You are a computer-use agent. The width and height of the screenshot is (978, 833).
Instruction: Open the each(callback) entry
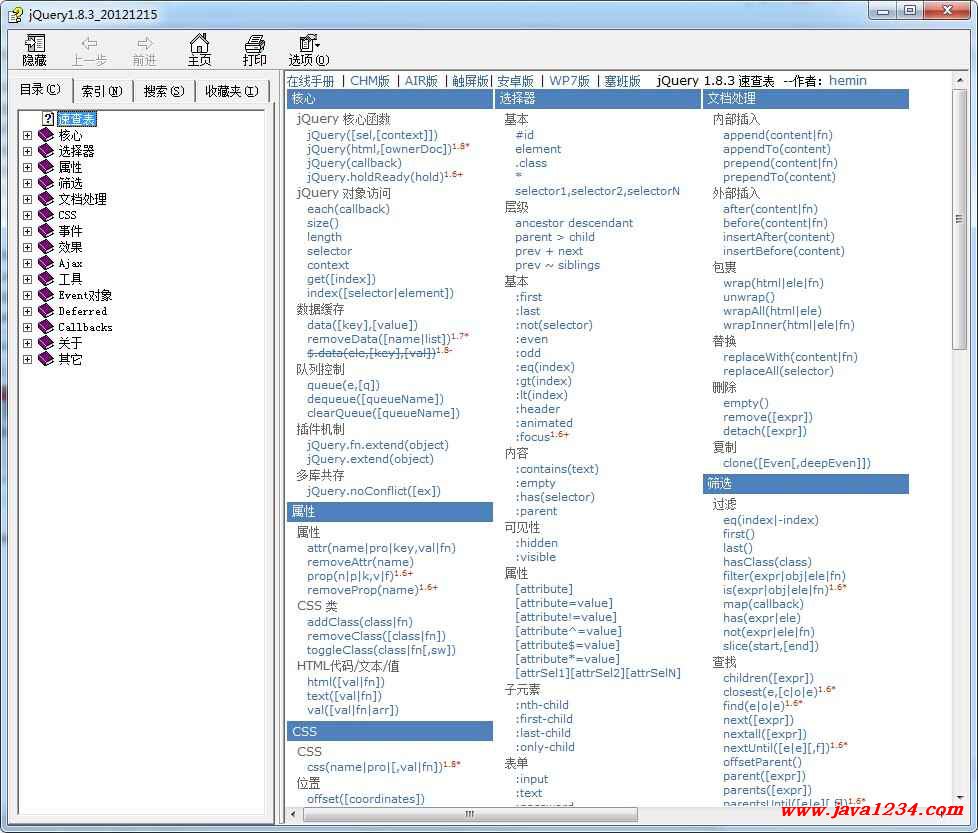click(348, 209)
